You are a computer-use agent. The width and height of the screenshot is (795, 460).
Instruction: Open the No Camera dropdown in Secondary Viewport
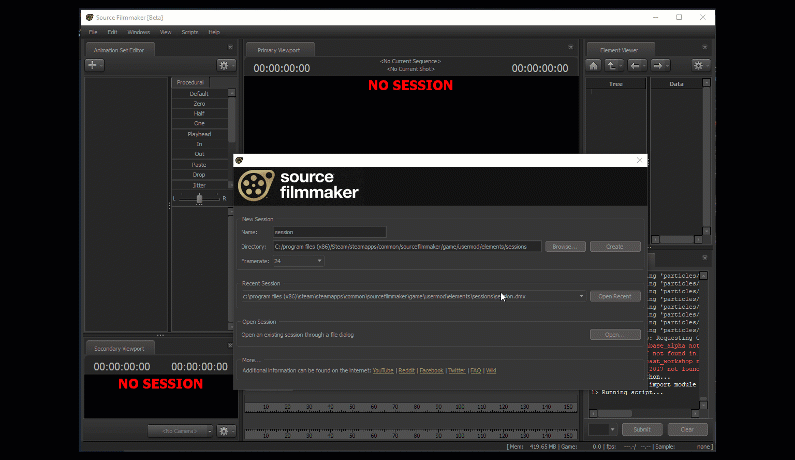coord(180,431)
